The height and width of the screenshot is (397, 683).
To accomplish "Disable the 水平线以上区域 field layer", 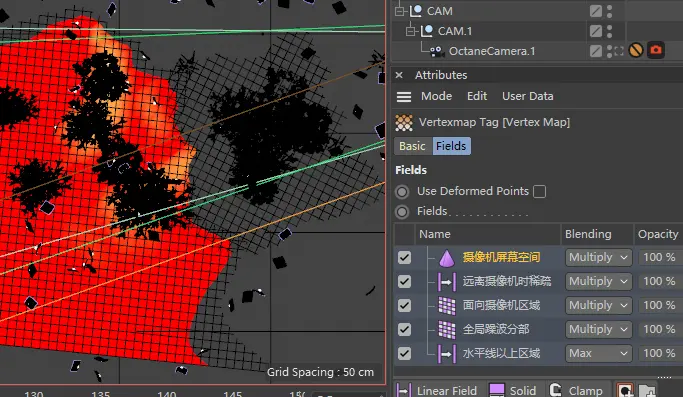I will coord(404,353).
